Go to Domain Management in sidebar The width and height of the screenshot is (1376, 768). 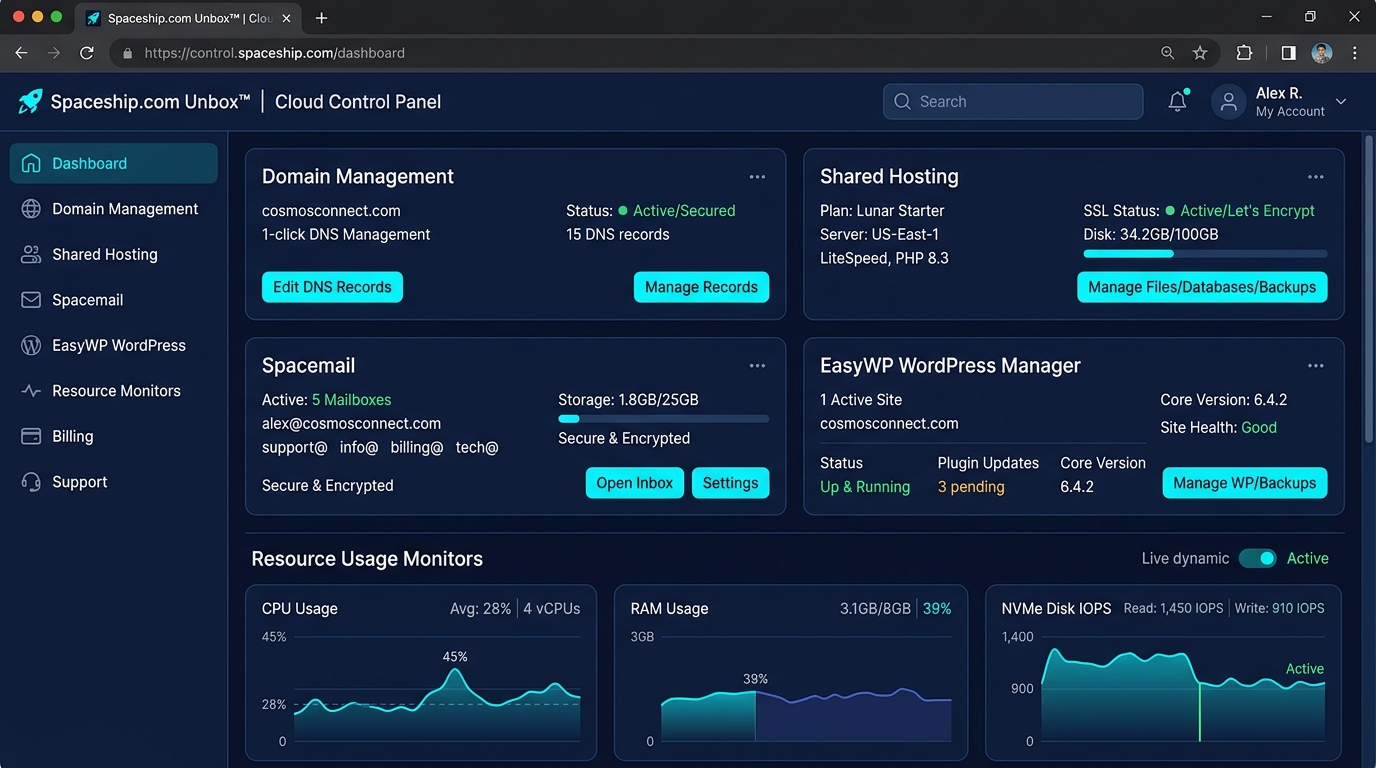click(x=113, y=209)
